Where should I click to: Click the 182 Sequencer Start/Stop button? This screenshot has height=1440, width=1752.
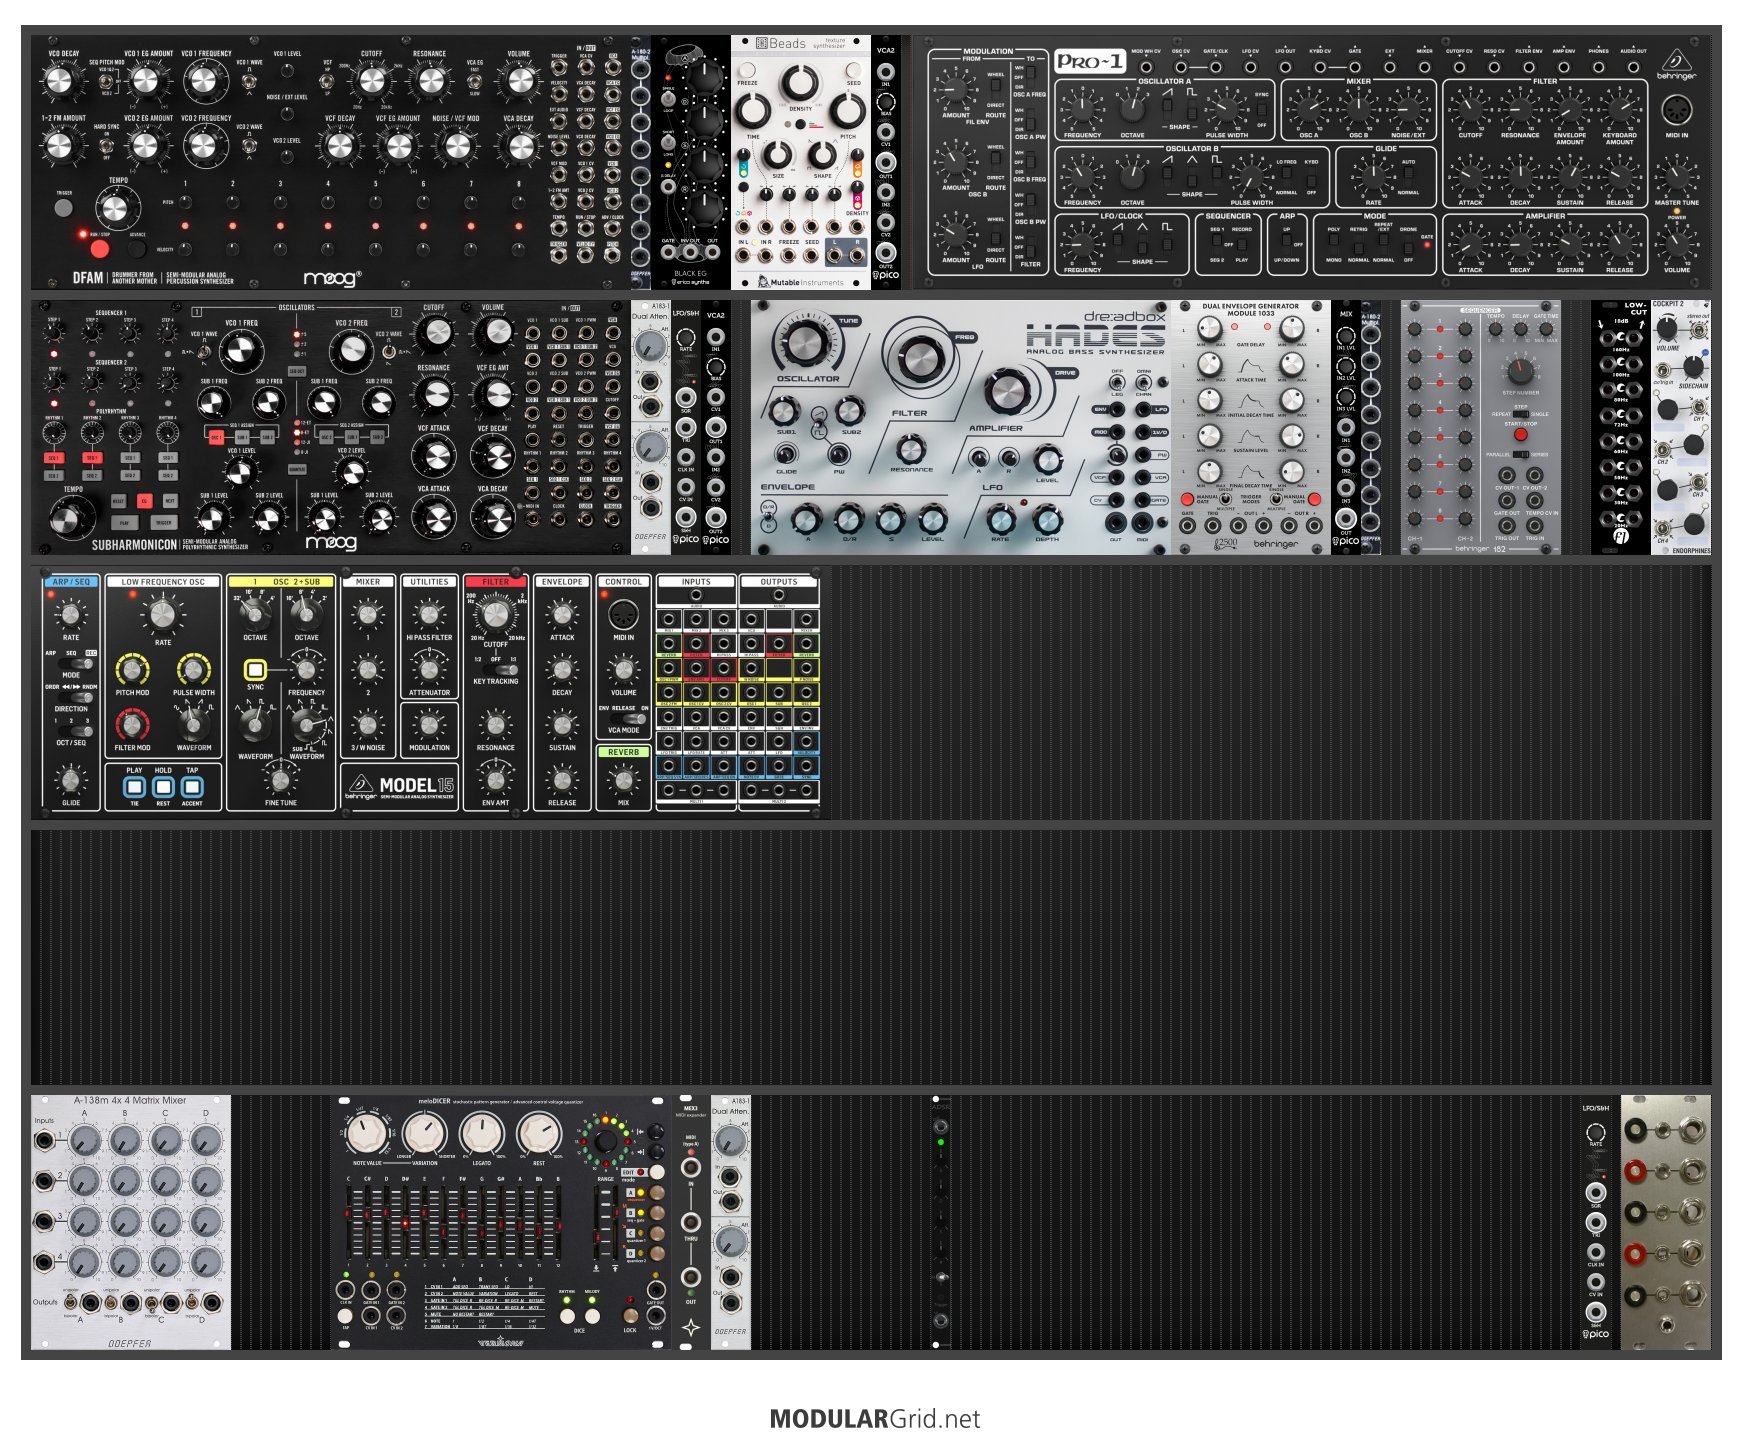tap(1520, 435)
